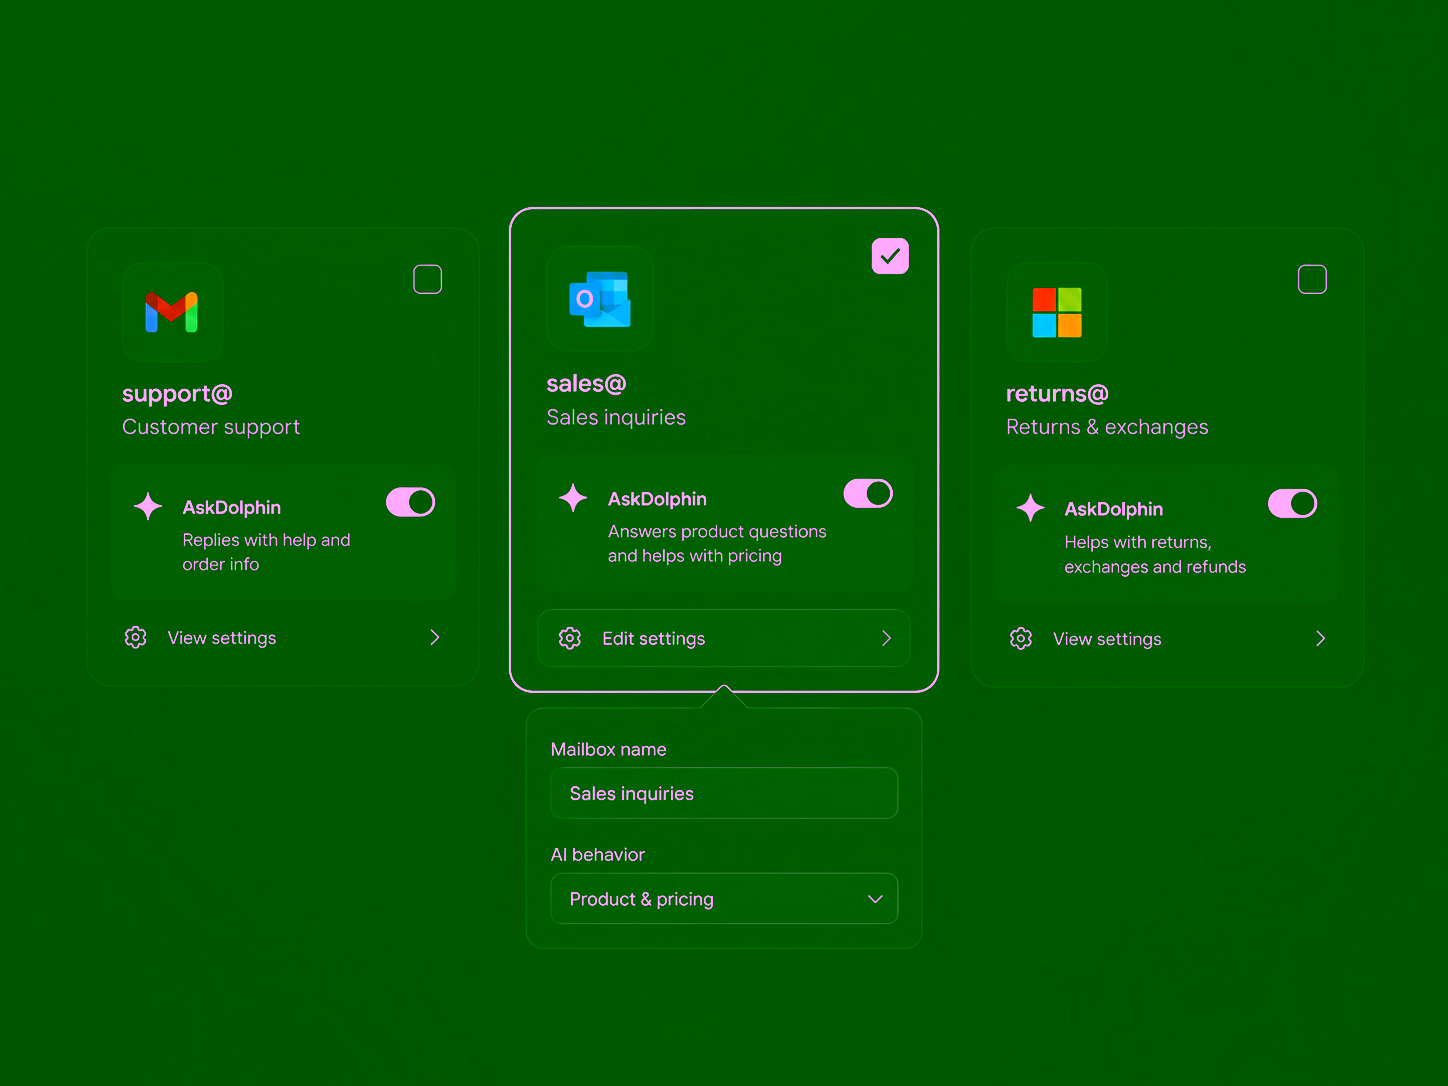Open Edit settings on sales@ card
The height and width of the screenshot is (1086, 1448).
pos(724,638)
